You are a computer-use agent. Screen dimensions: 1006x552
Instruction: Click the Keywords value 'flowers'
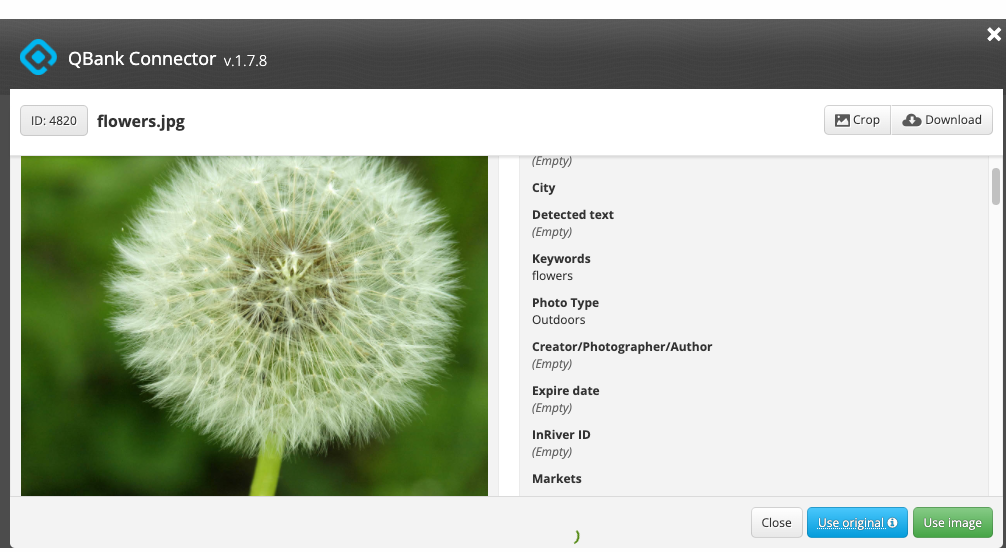click(552, 276)
